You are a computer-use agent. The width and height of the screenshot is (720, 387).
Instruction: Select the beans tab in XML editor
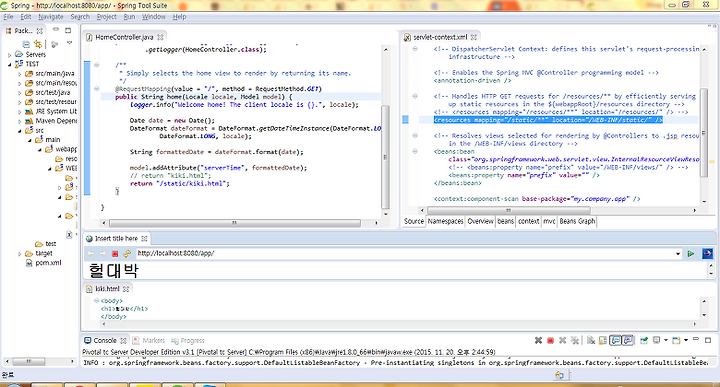click(x=506, y=221)
